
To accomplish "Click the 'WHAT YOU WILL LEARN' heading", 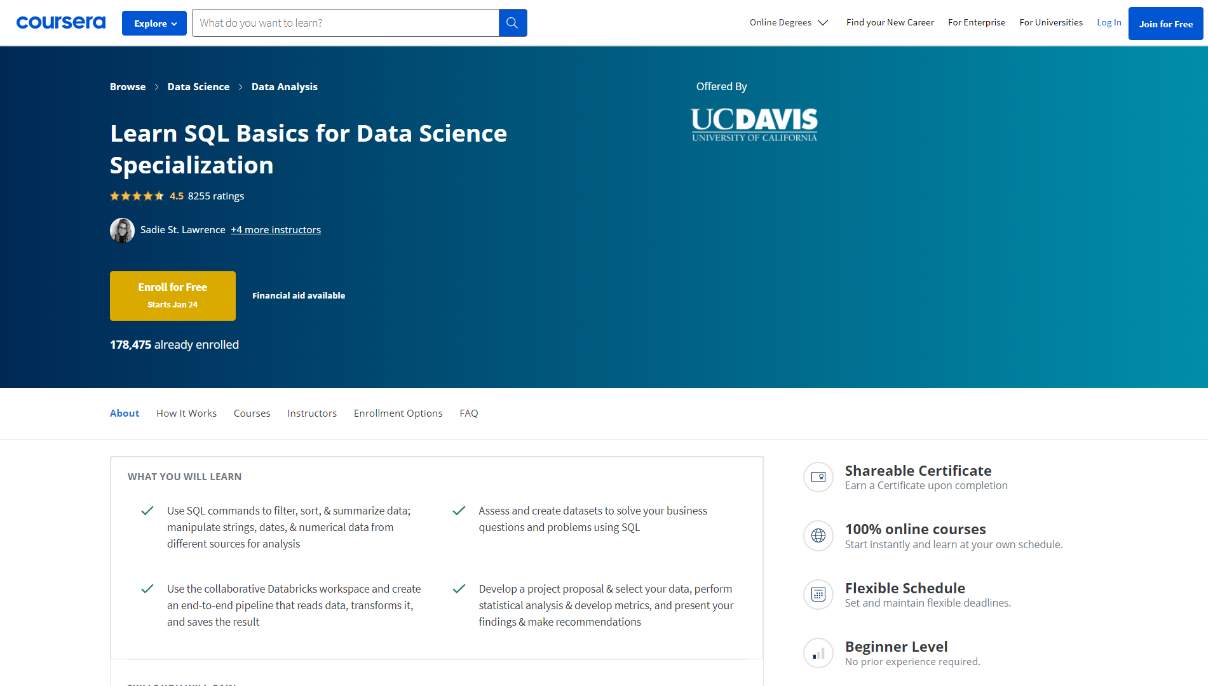I will (x=185, y=477).
